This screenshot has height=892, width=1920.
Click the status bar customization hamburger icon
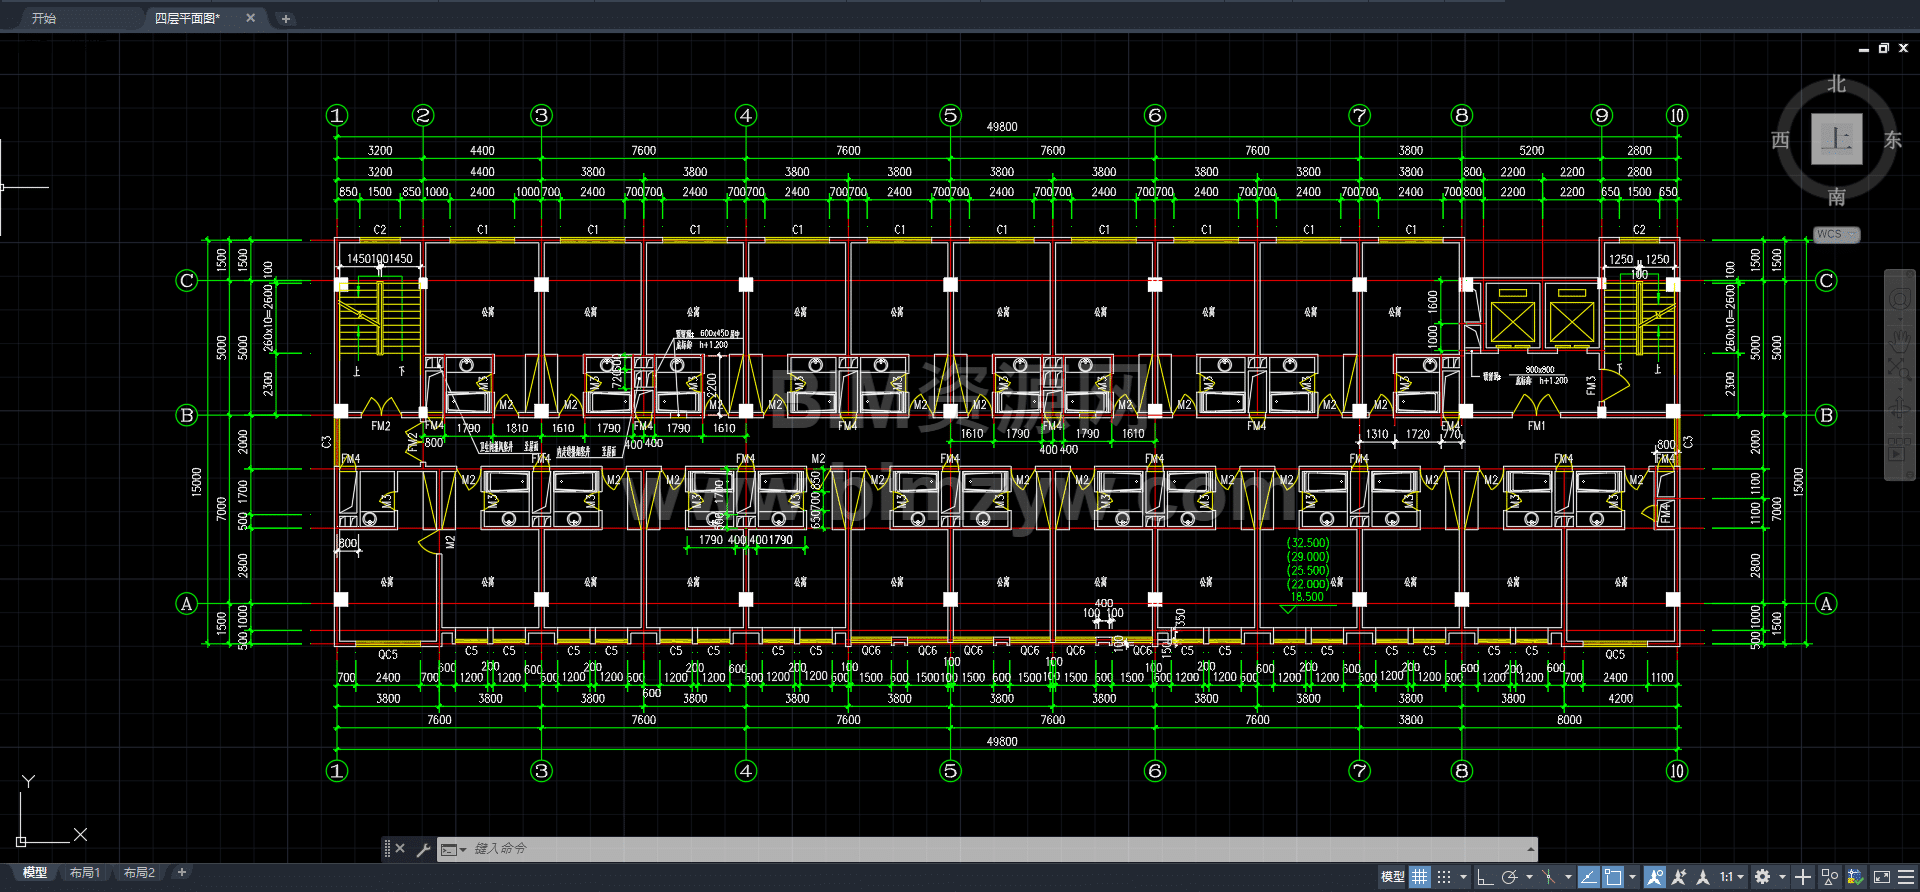(1906, 877)
